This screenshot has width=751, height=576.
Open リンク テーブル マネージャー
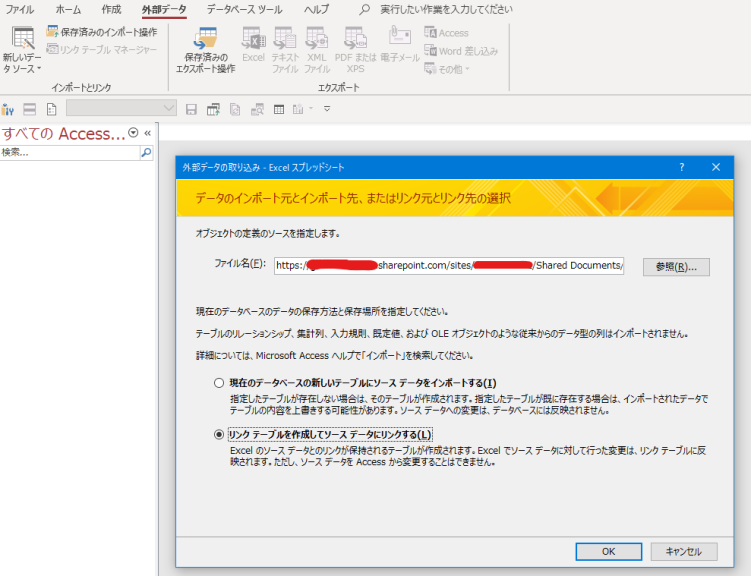tap(102, 49)
